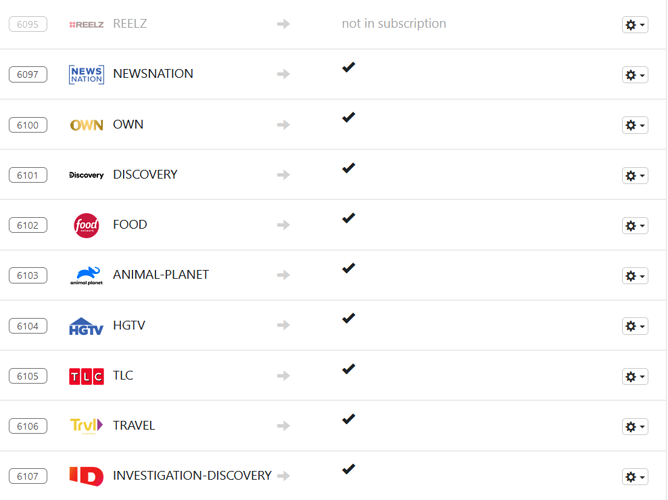The image size is (668, 500).
Task: Open settings dropdown for INVESTIGATION-DISCOVERY
Action: coord(634,477)
